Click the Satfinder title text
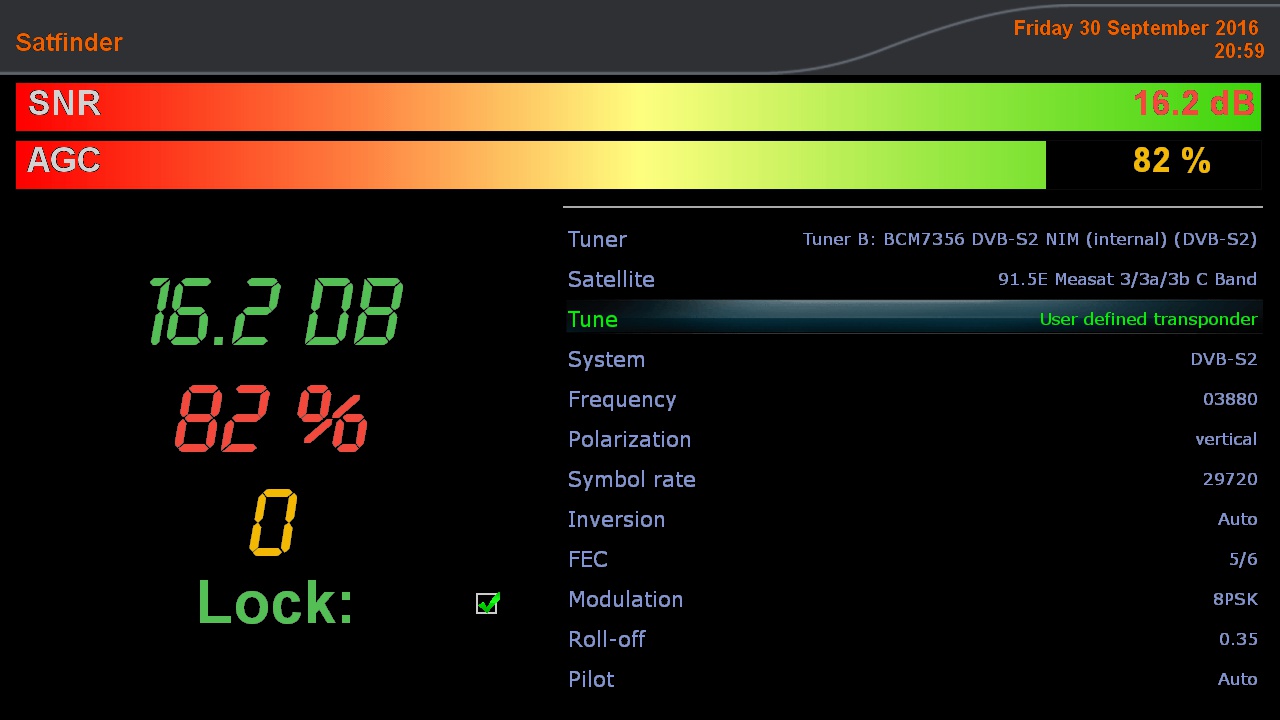Viewport: 1280px width, 720px height. click(x=69, y=42)
